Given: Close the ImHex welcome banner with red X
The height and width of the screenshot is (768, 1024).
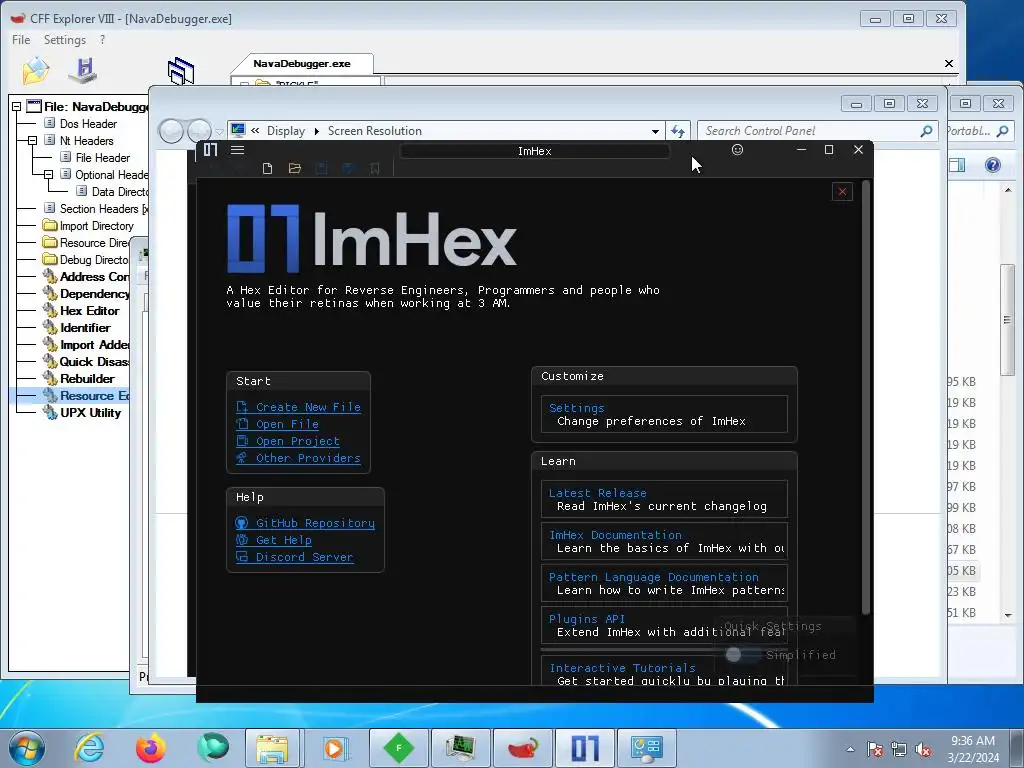Looking at the screenshot, I should click(x=842, y=191).
